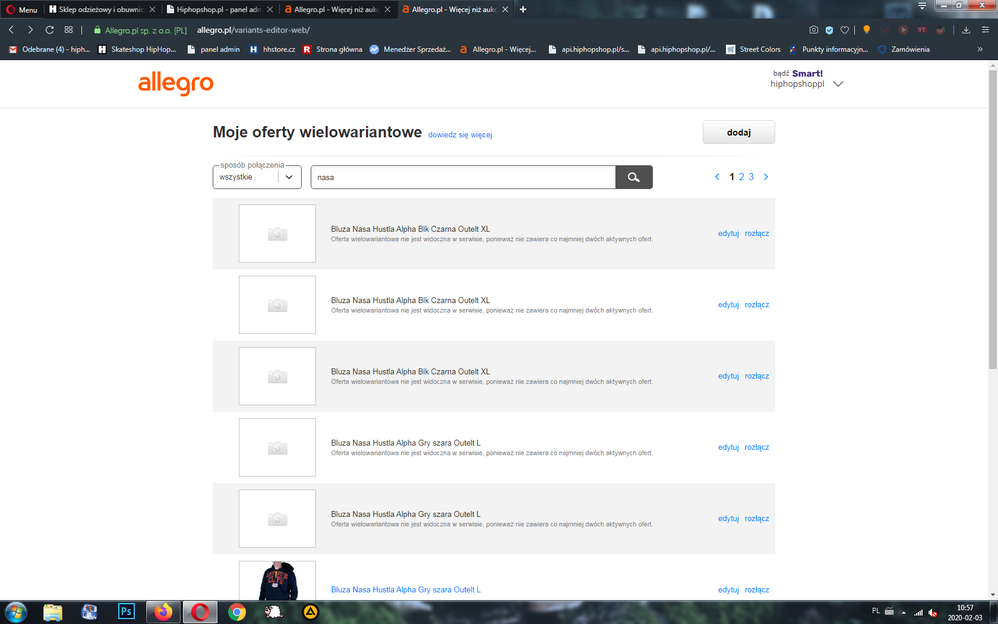Focus the search field containing 'nasa'
Viewport: 998px width, 624px height.
click(x=462, y=177)
